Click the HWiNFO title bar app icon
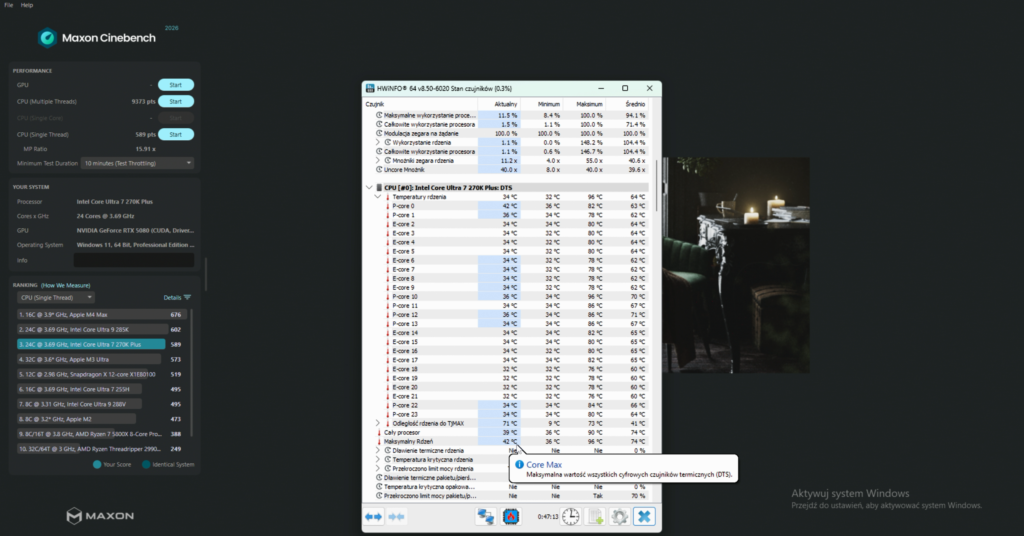Image resolution: width=1024 pixels, height=536 pixels. [370, 88]
